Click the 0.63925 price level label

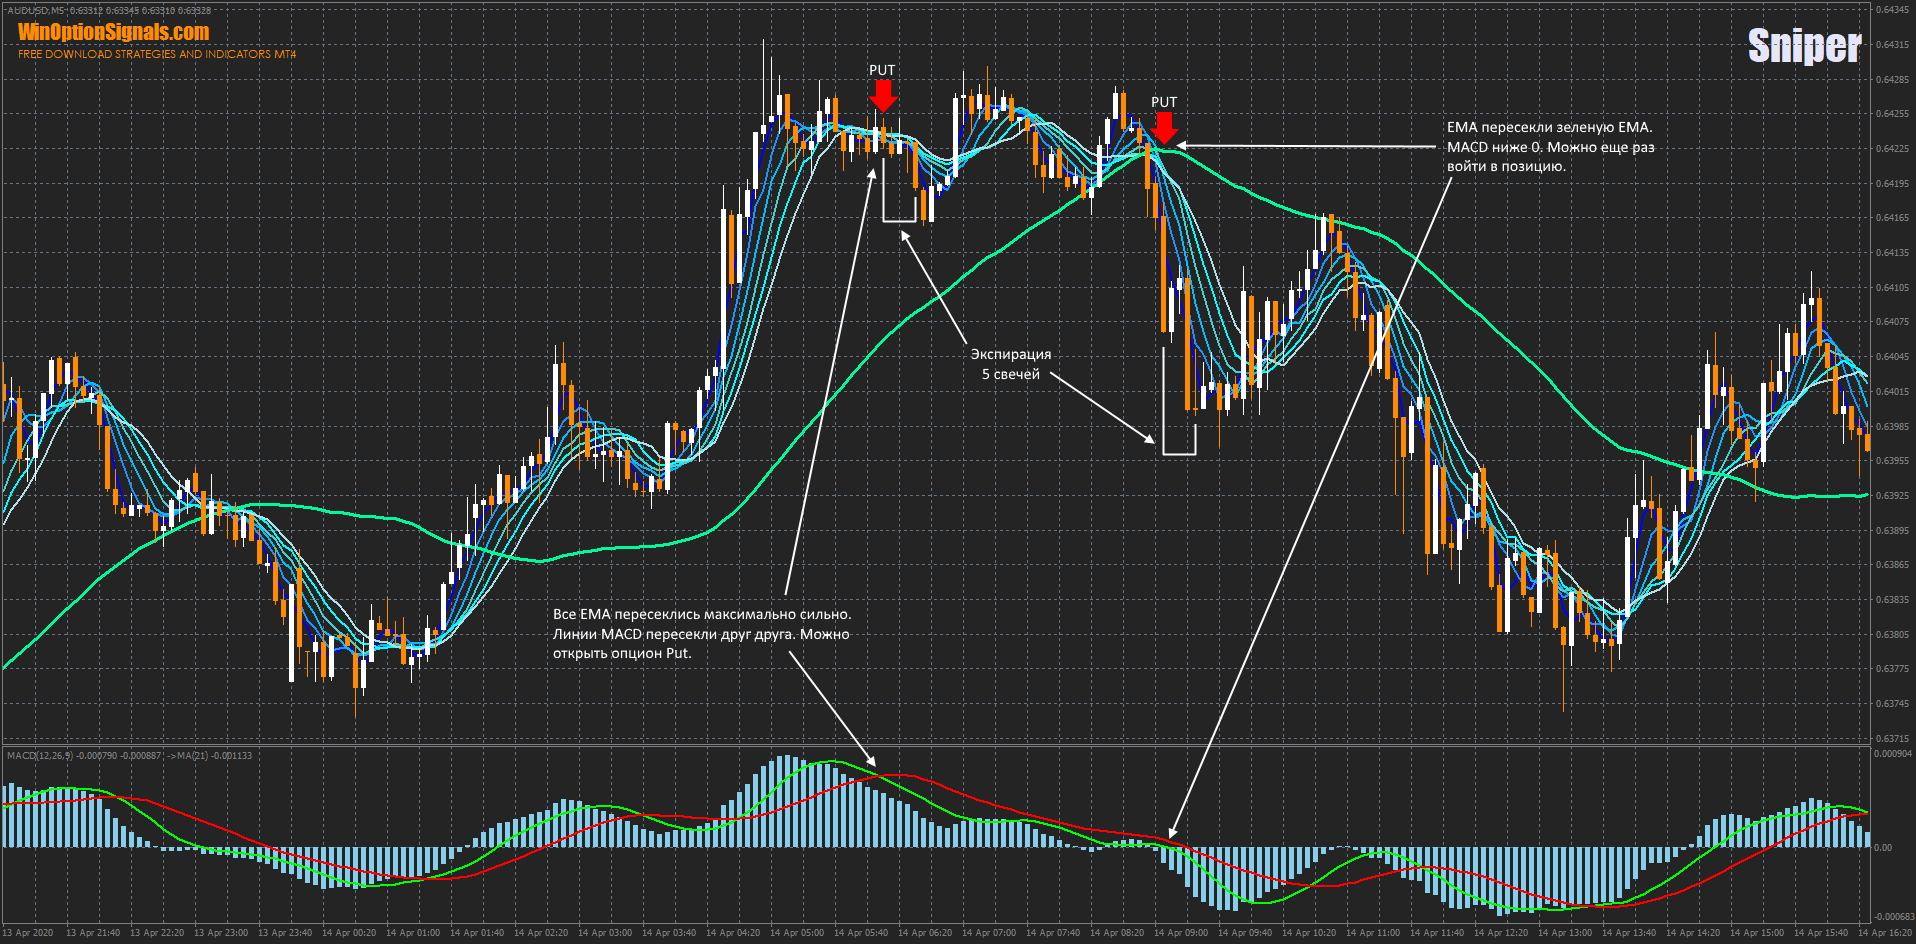tap(1891, 496)
